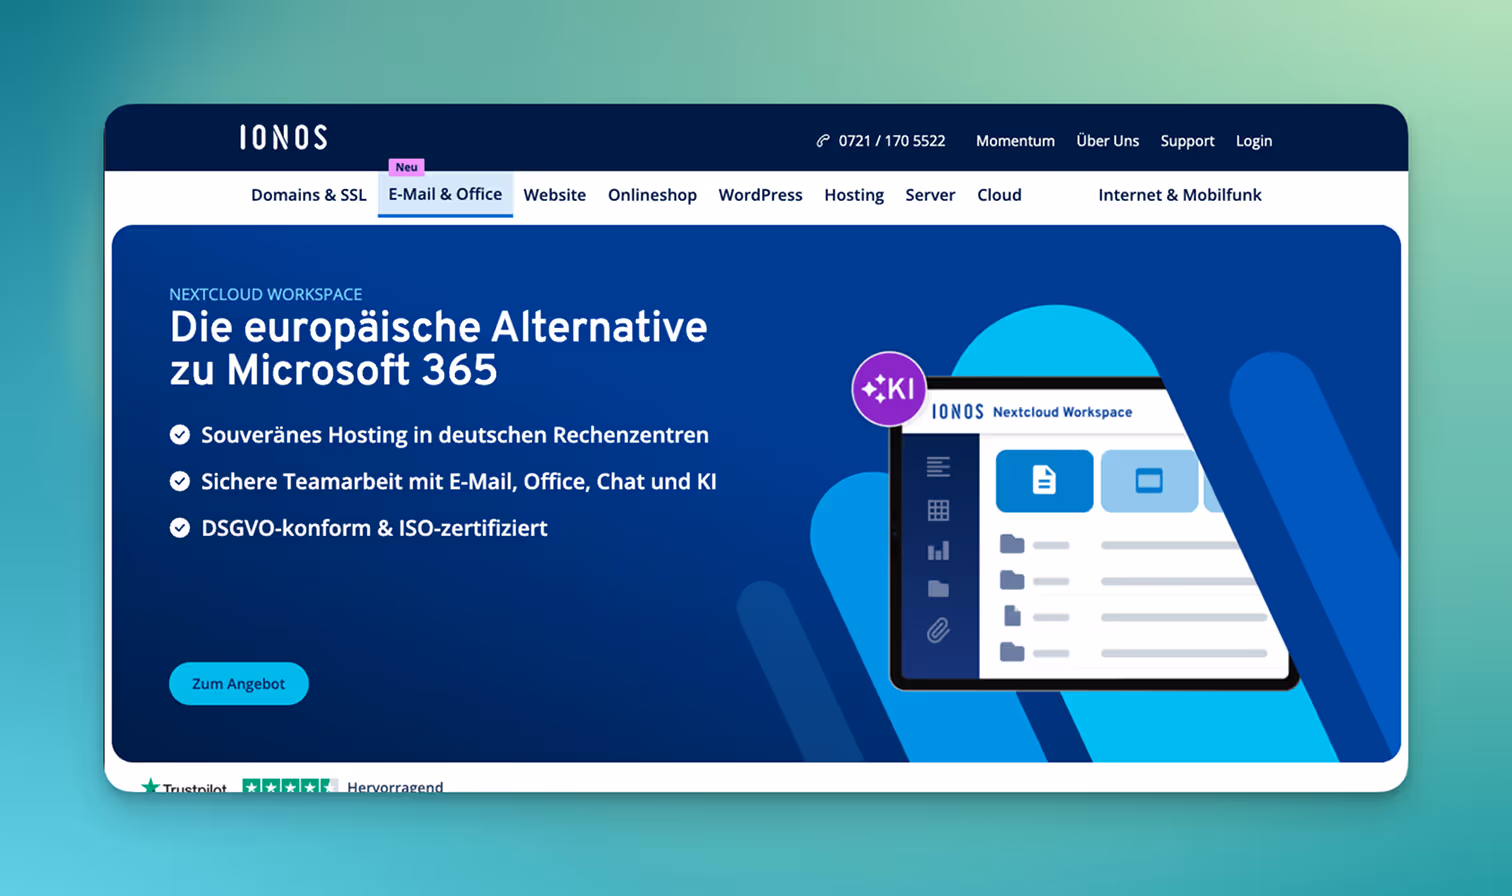Click the folder icon in tablet sidebar
Image resolution: width=1512 pixels, height=896 pixels.
point(938,589)
